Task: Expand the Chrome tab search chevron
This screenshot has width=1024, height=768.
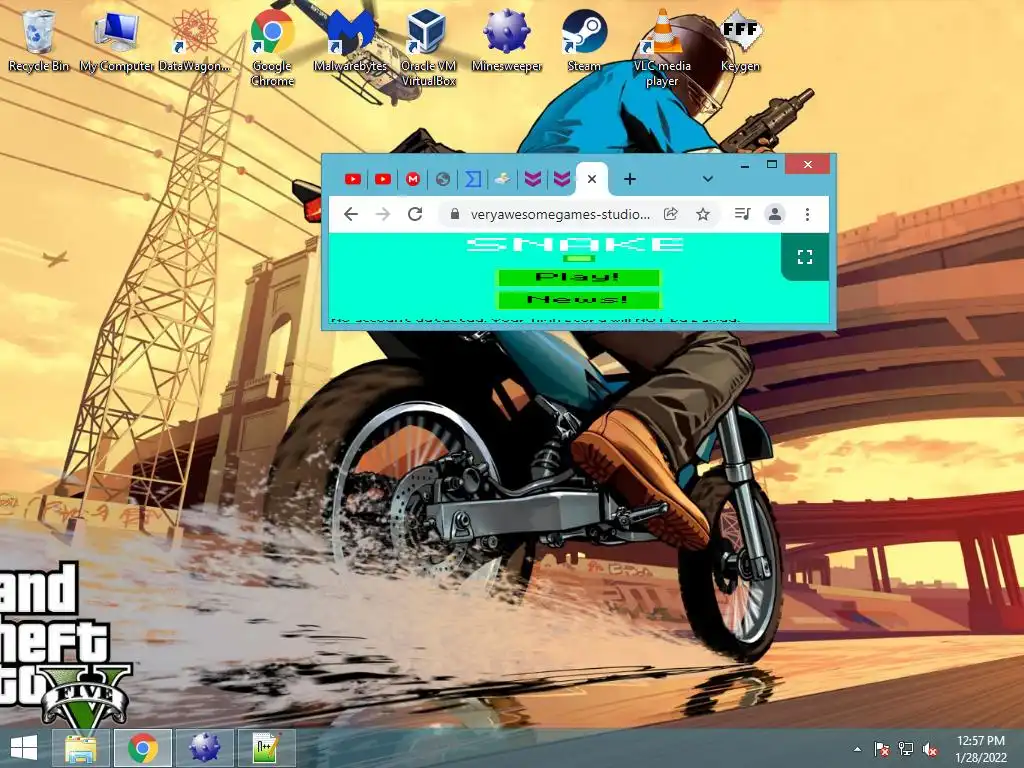Action: click(x=707, y=179)
